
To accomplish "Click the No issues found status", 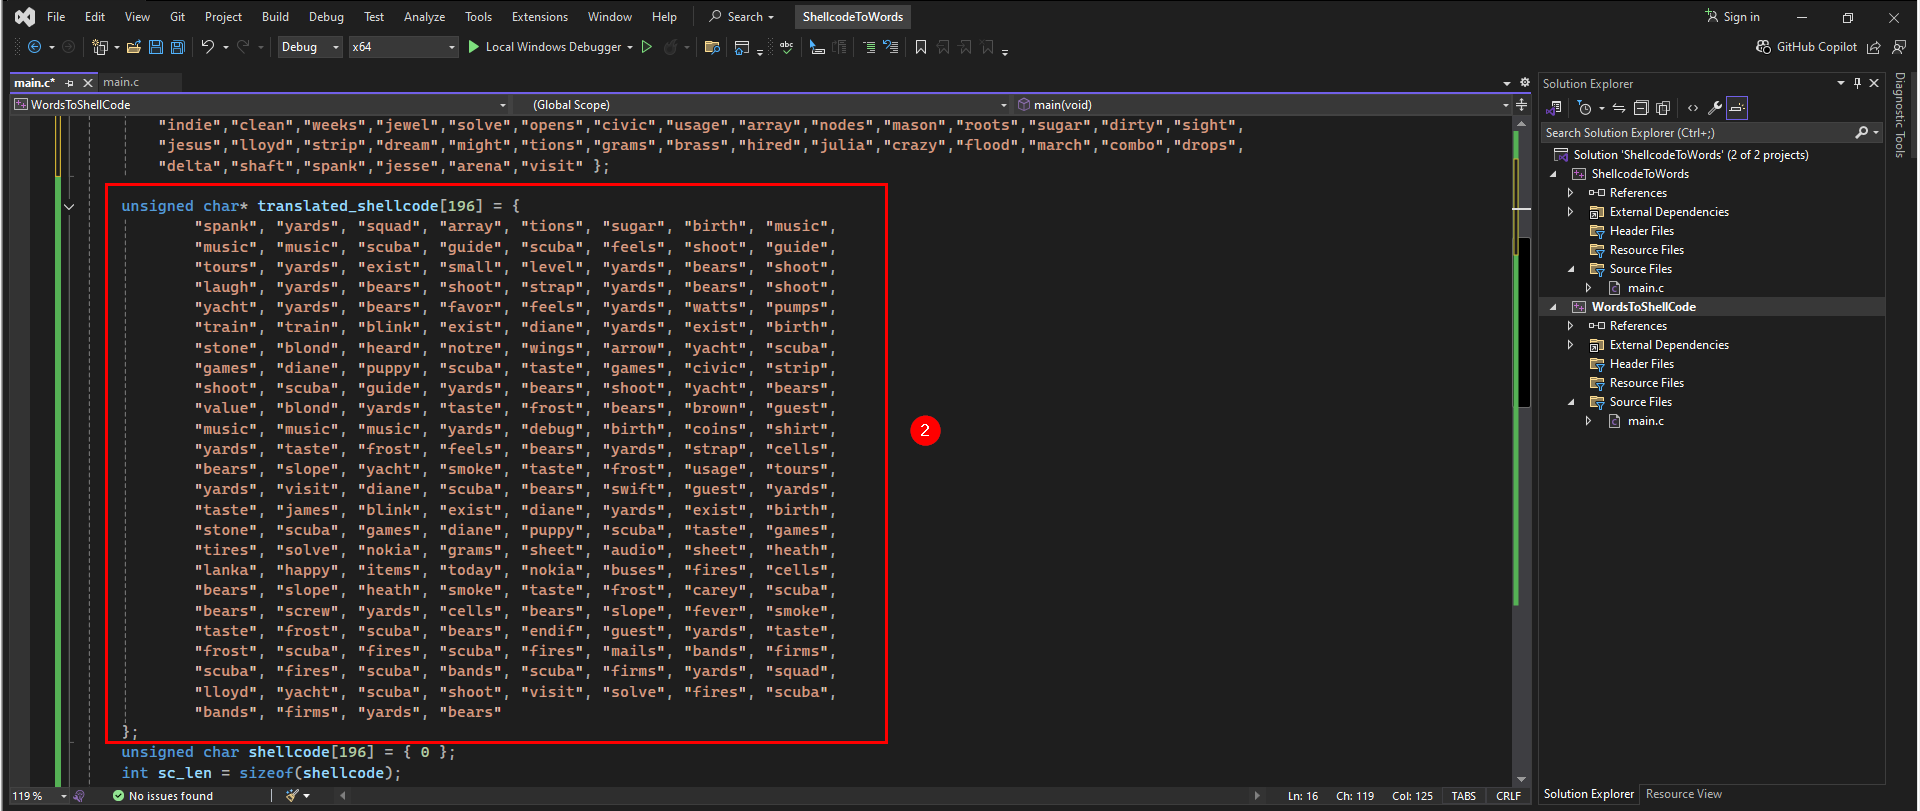I will (x=163, y=796).
